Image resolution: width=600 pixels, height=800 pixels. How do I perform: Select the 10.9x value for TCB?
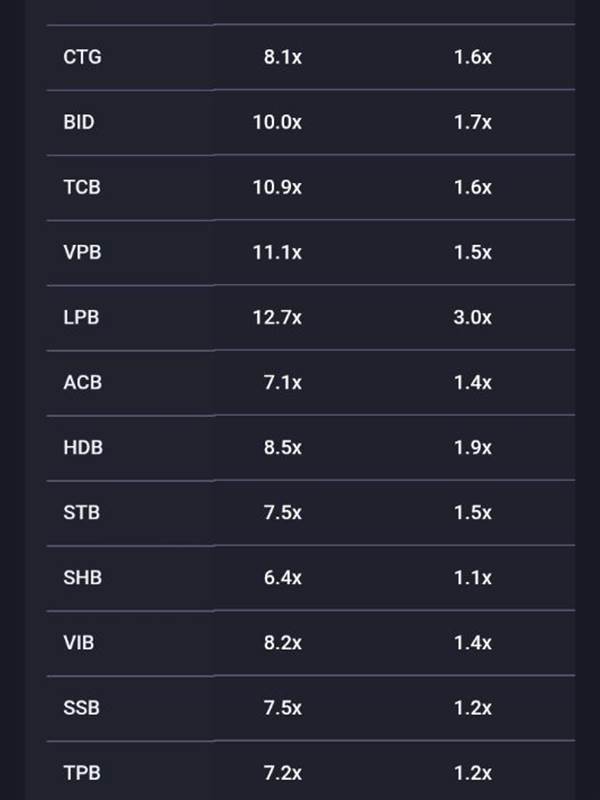tap(277, 187)
